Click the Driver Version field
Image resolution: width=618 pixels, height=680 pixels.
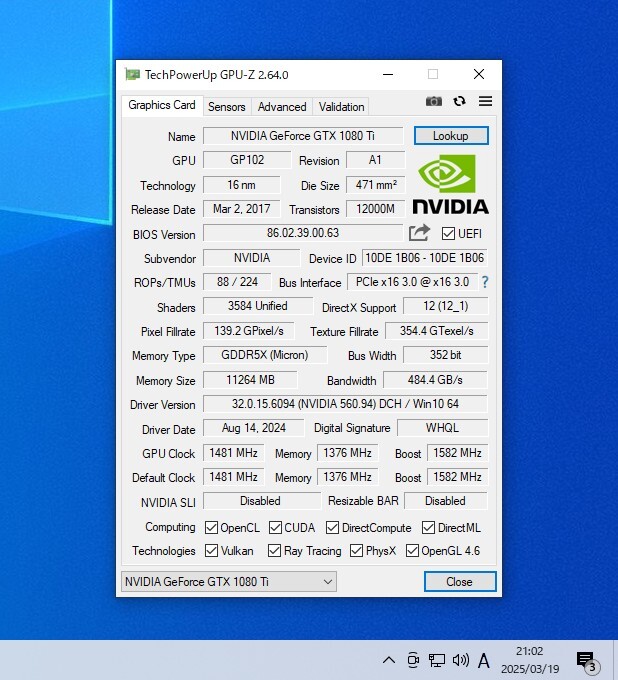pyautogui.click(x=345, y=404)
